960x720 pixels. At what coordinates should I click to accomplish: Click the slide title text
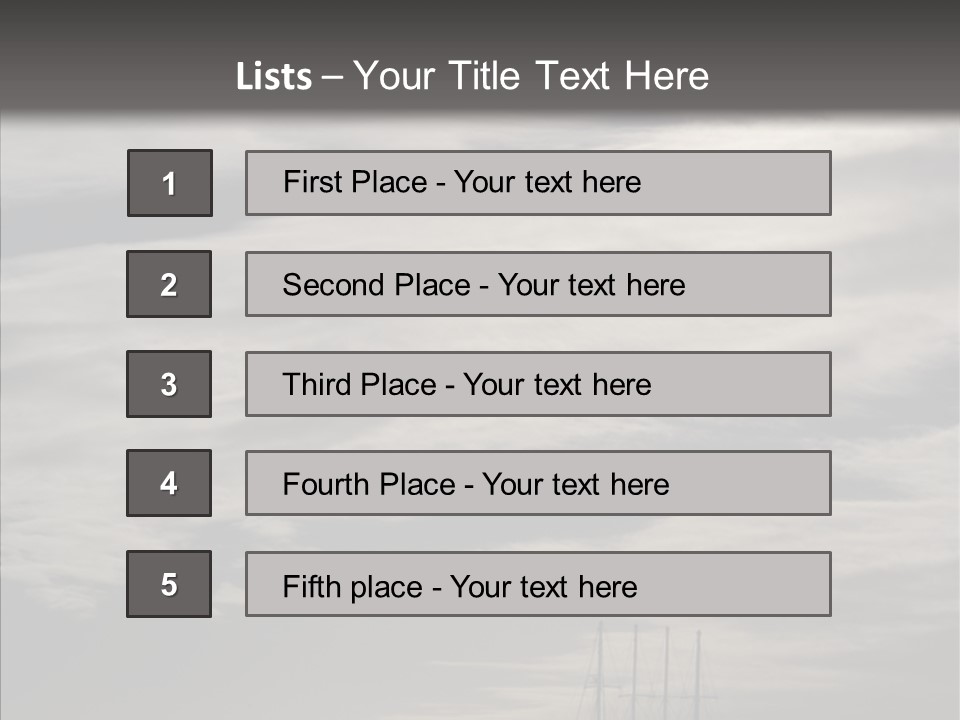(472, 76)
